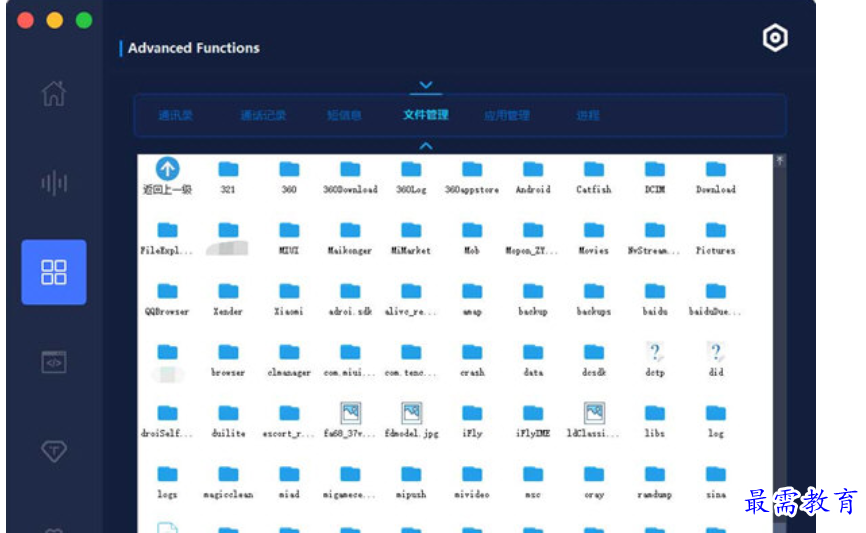
Task: Switch to the 通话记录 call log tab
Action: [263, 115]
